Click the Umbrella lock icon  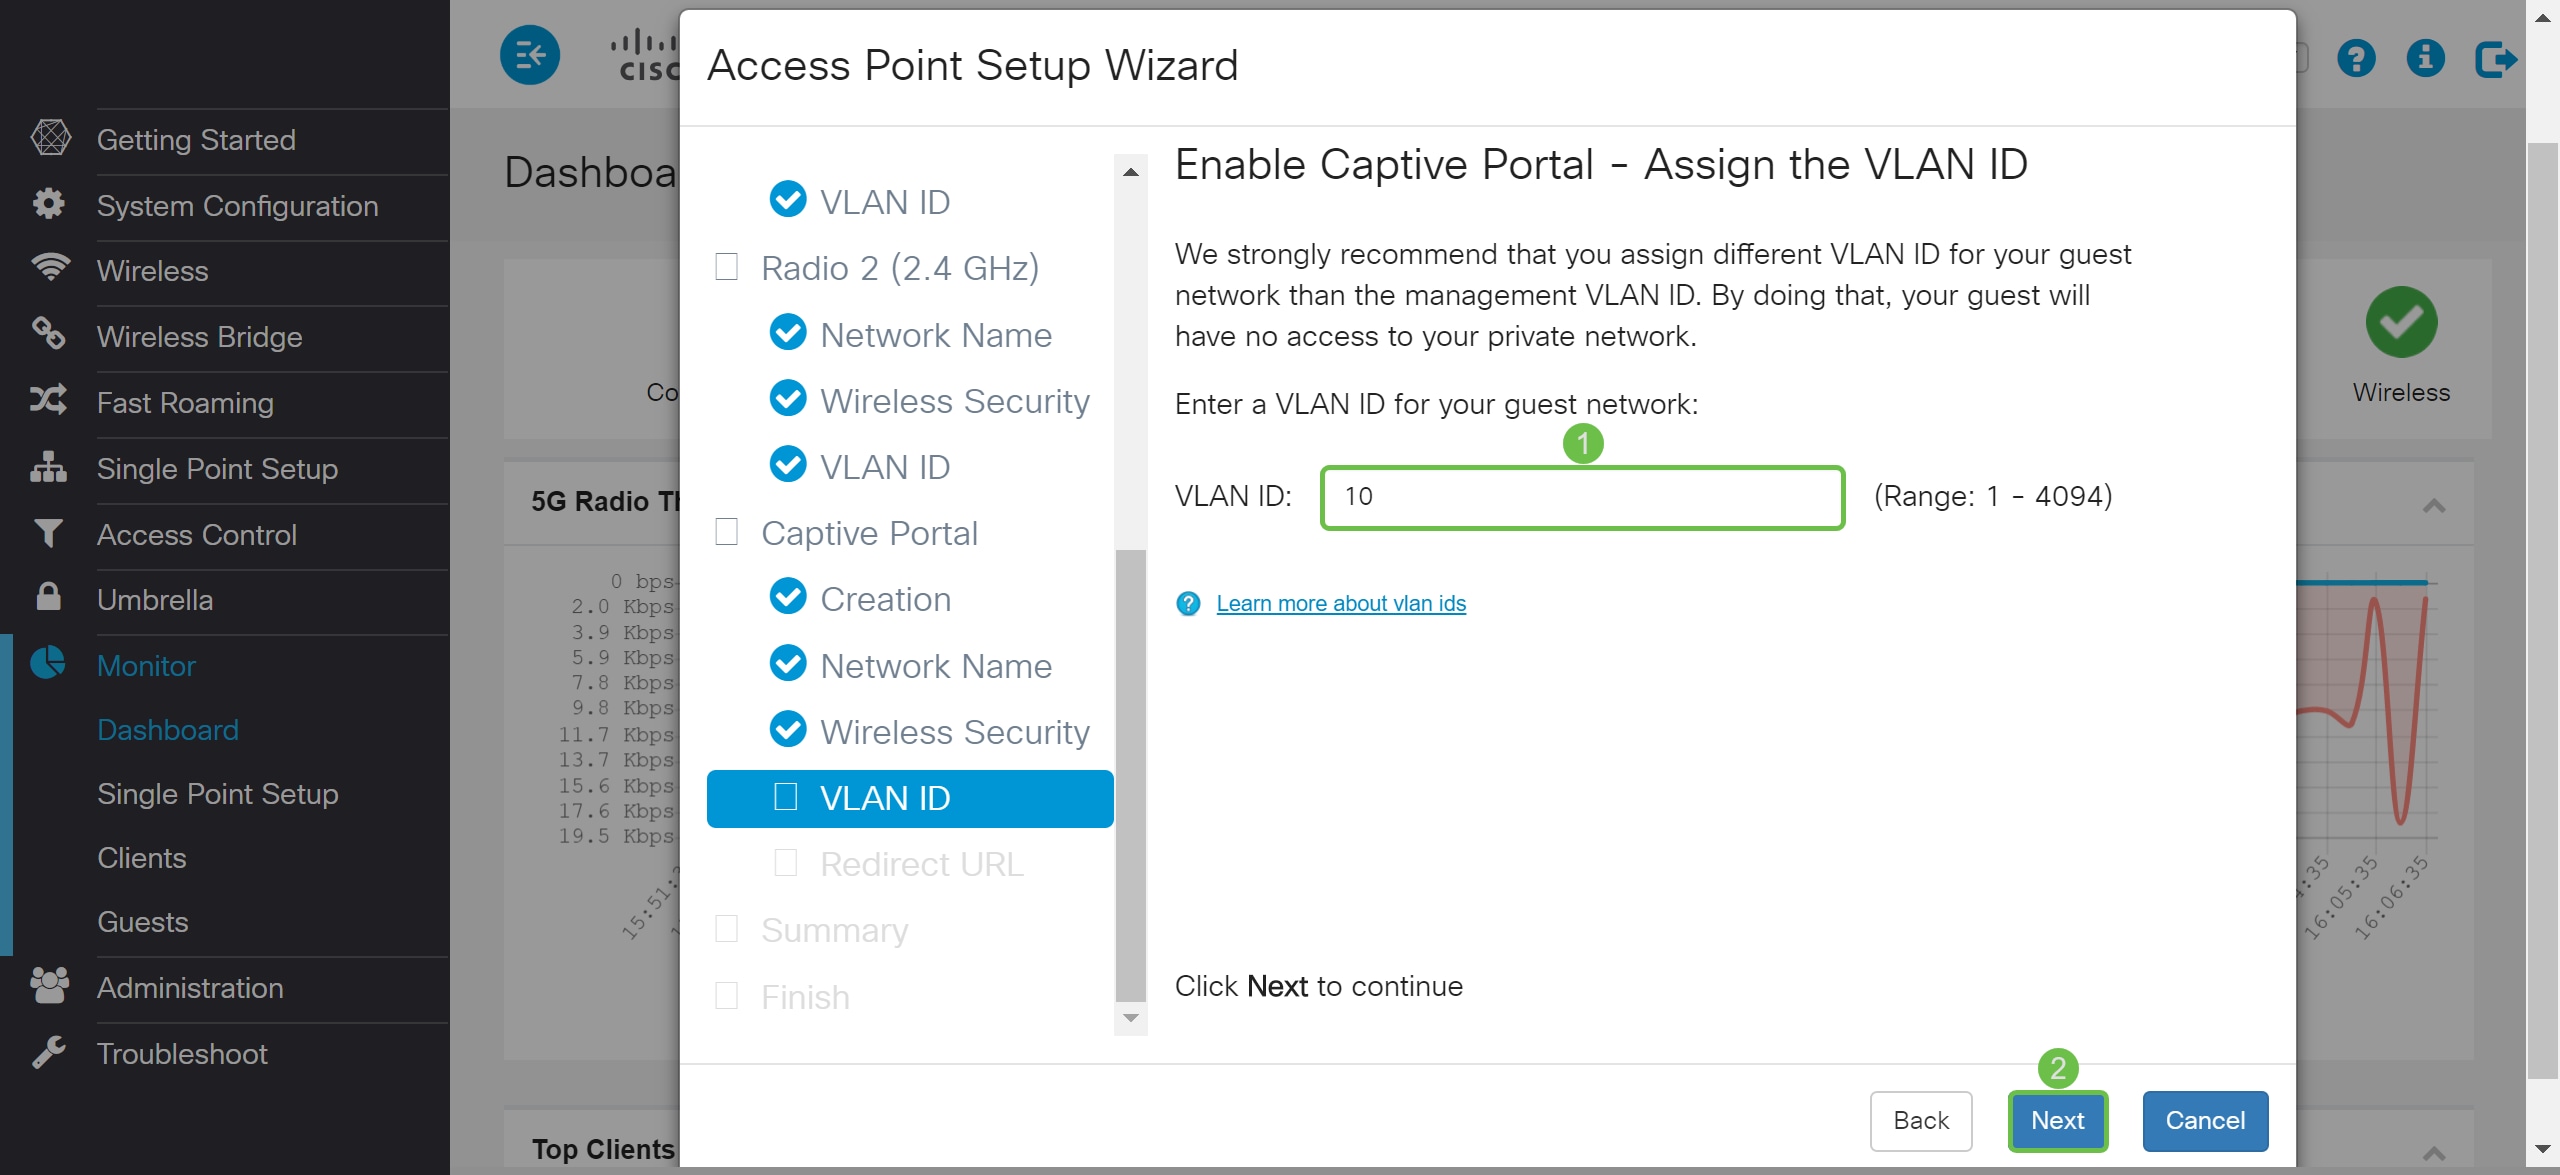pyautogui.click(x=48, y=597)
